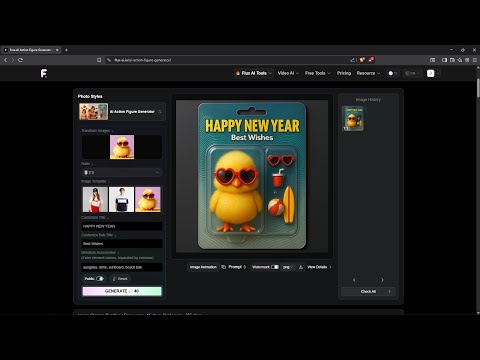Open the png format dropdown

point(288,267)
